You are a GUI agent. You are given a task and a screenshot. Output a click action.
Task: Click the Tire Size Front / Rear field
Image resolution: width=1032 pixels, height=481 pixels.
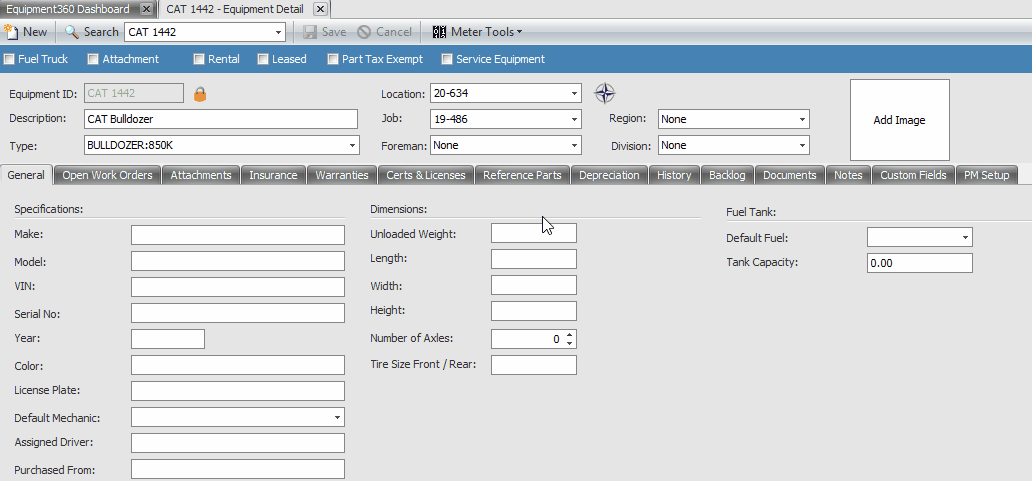534,365
